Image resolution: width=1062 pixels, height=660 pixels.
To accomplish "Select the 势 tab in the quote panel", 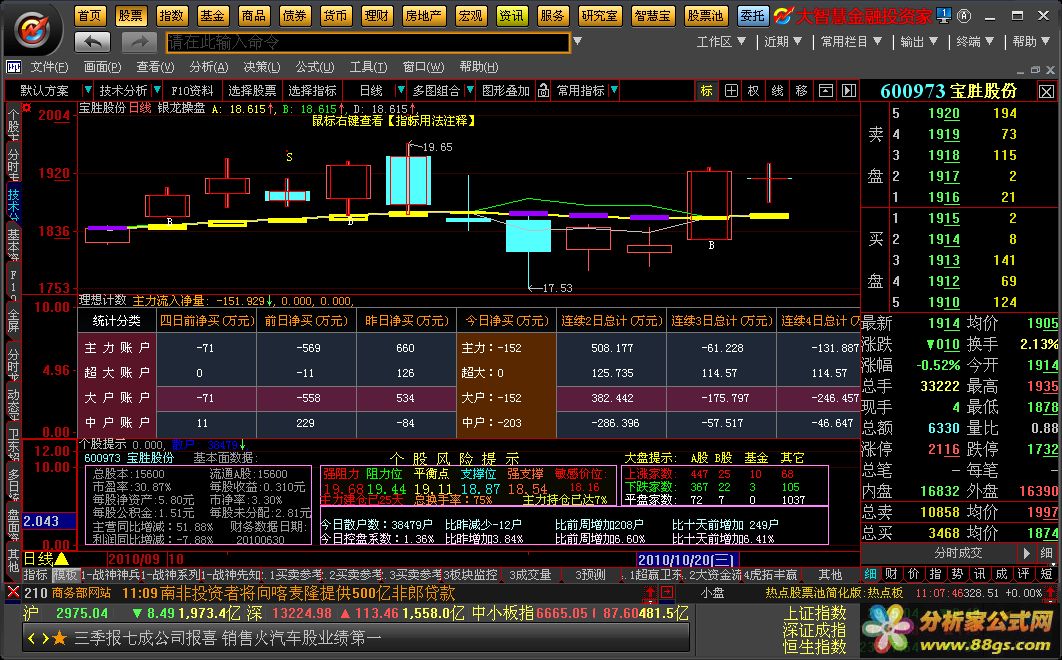I will click(x=958, y=574).
